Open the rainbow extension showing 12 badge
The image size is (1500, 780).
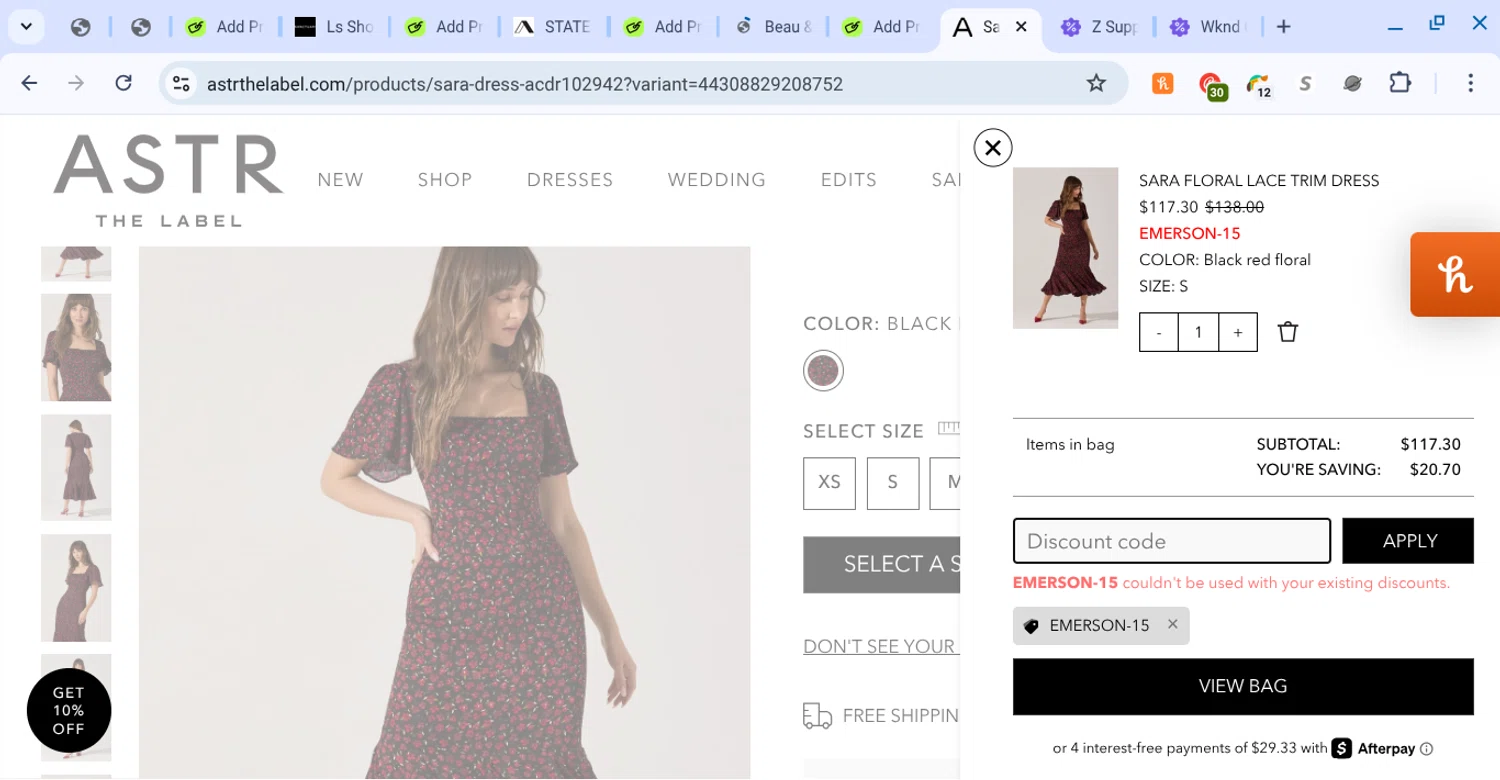1259,86
